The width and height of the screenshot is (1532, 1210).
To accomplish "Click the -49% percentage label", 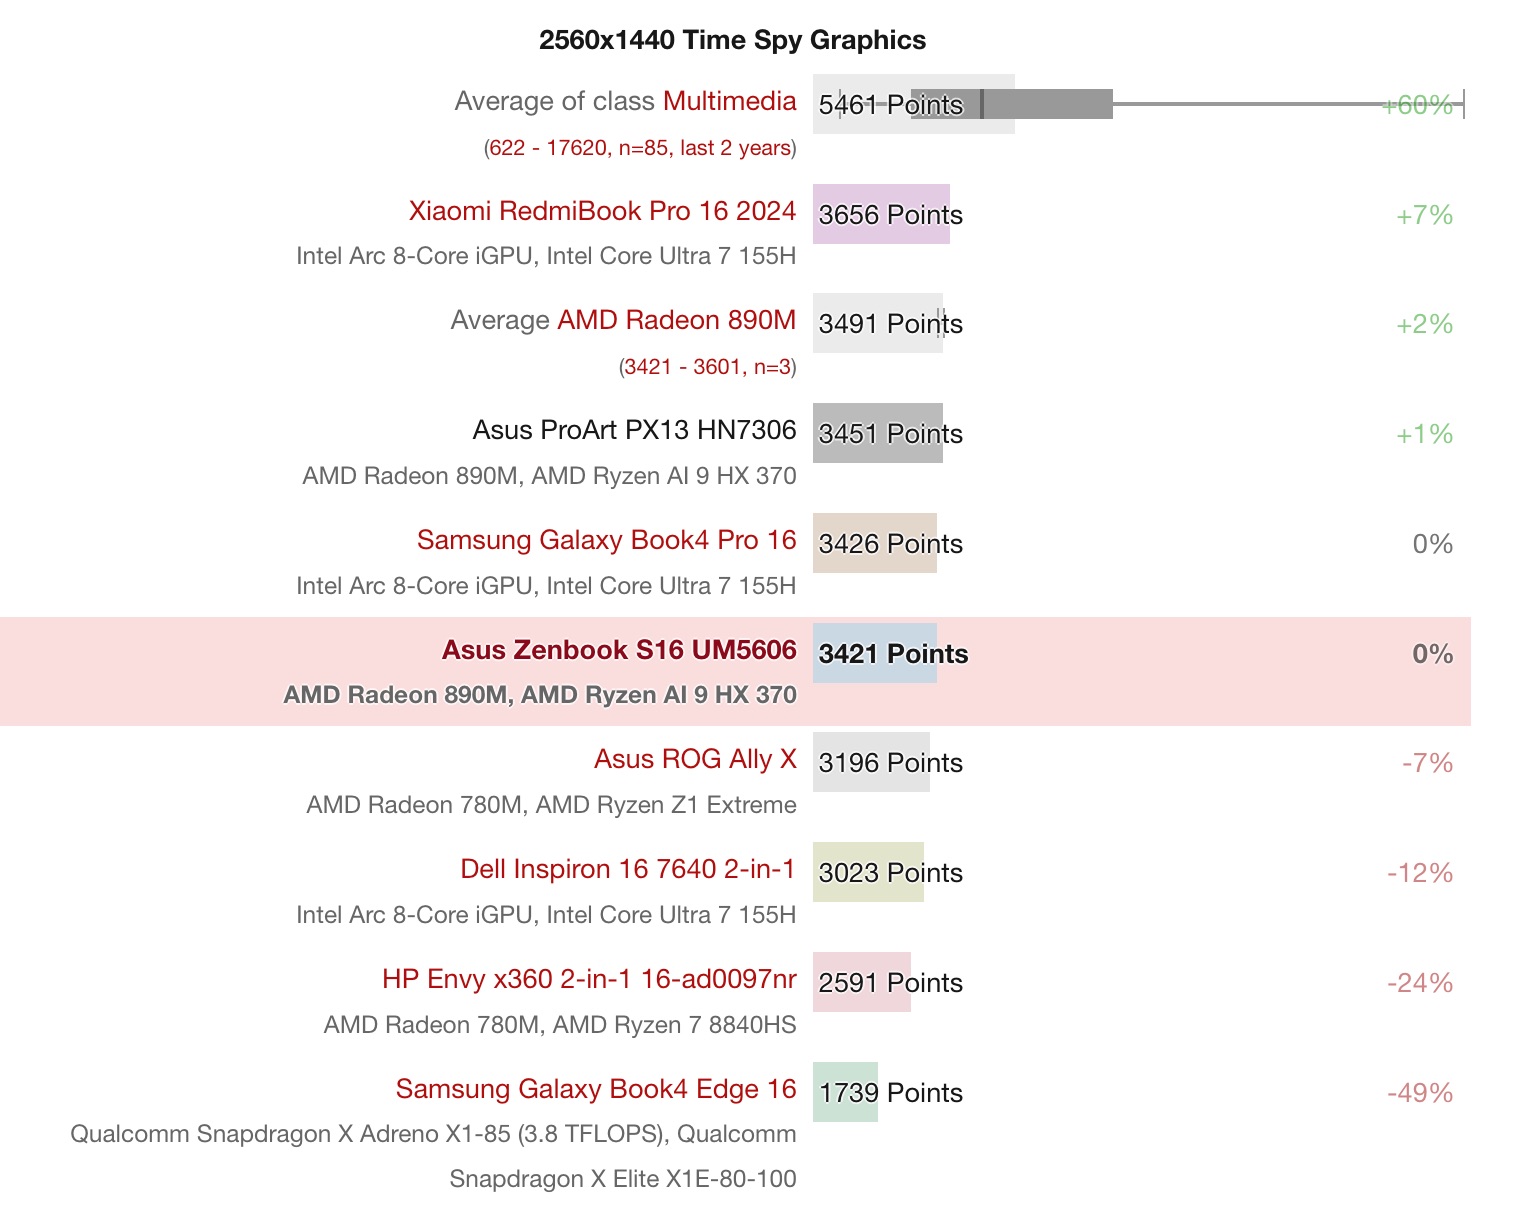I will [1420, 1093].
